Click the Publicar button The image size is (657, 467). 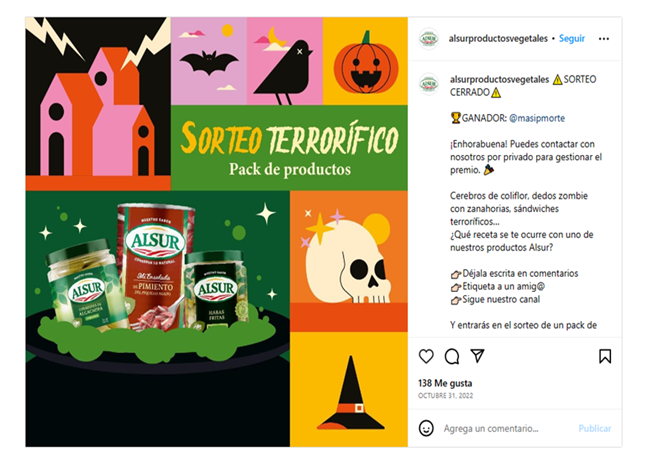point(595,428)
